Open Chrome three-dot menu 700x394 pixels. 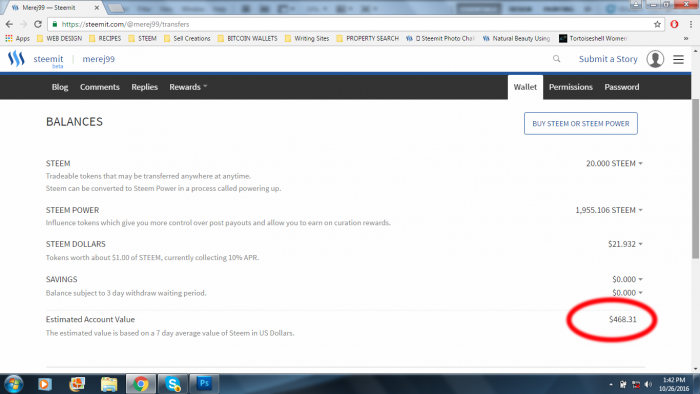click(x=691, y=24)
